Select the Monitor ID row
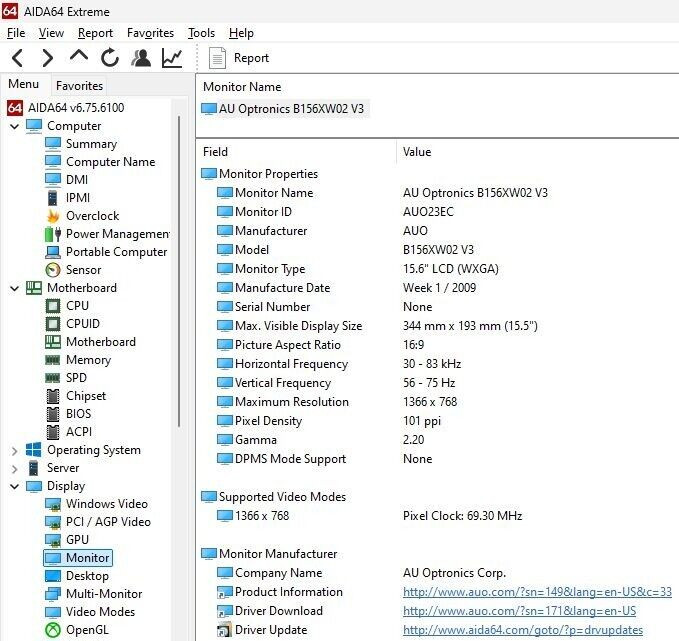Screen dimensions: 679x641 439,212
